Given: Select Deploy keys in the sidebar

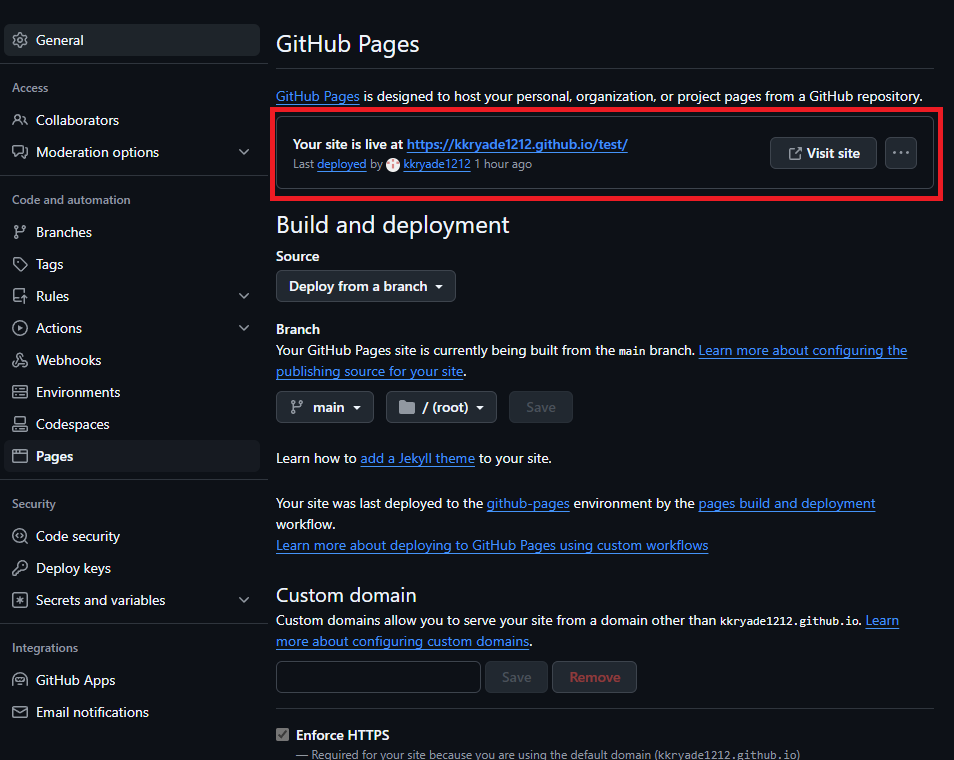Looking at the screenshot, I should [x=132, y=568].
